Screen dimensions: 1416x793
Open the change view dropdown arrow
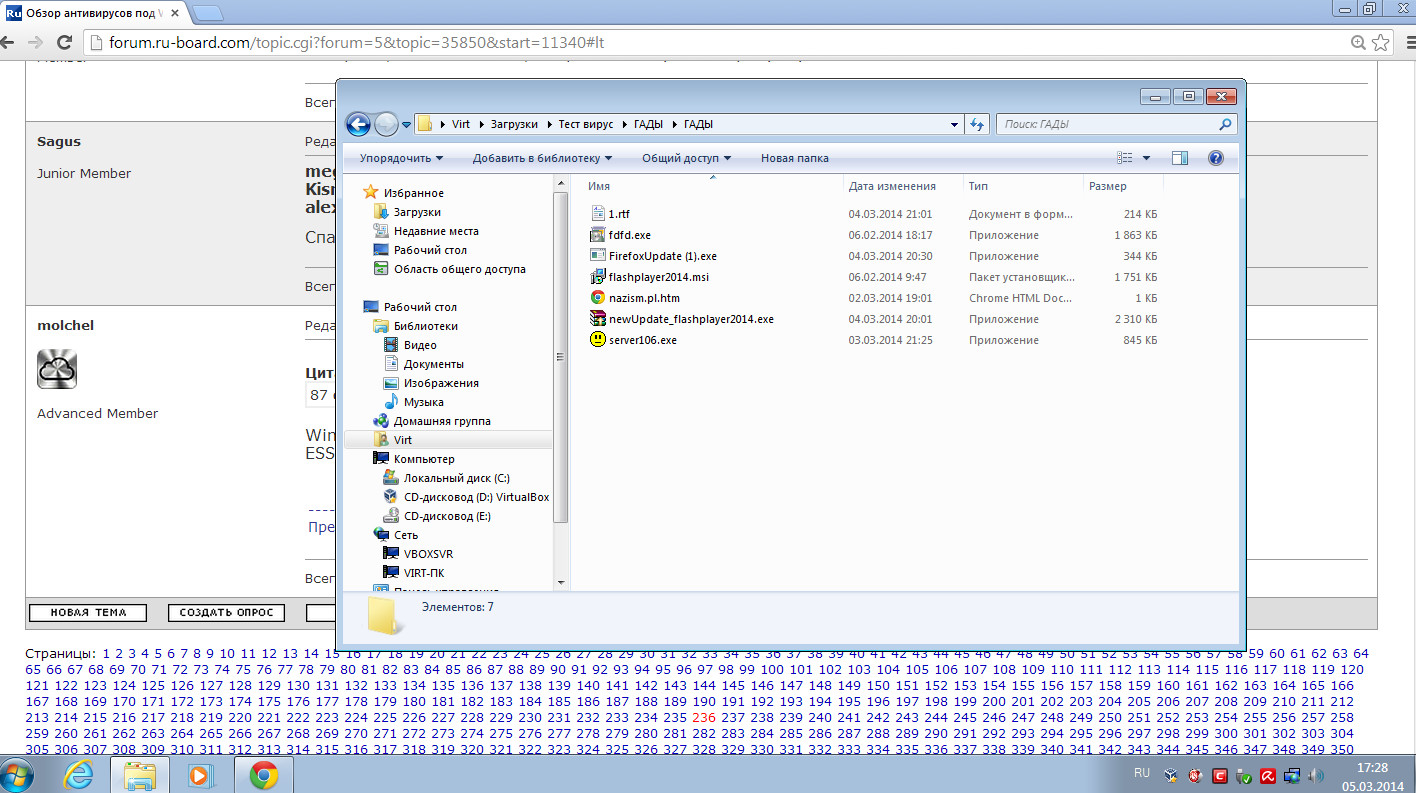(x=1146, y=158)
